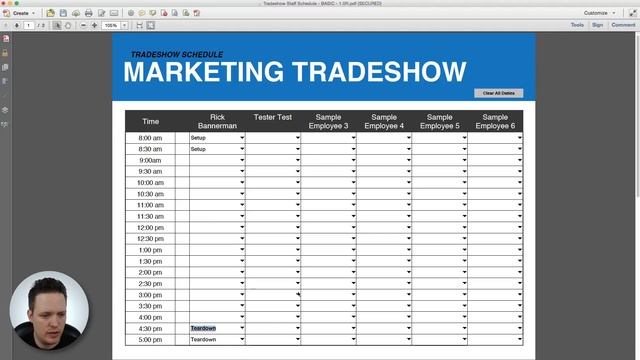Click the TRADESHOW SCHEDULE subtitle

[x=177, y=54]
